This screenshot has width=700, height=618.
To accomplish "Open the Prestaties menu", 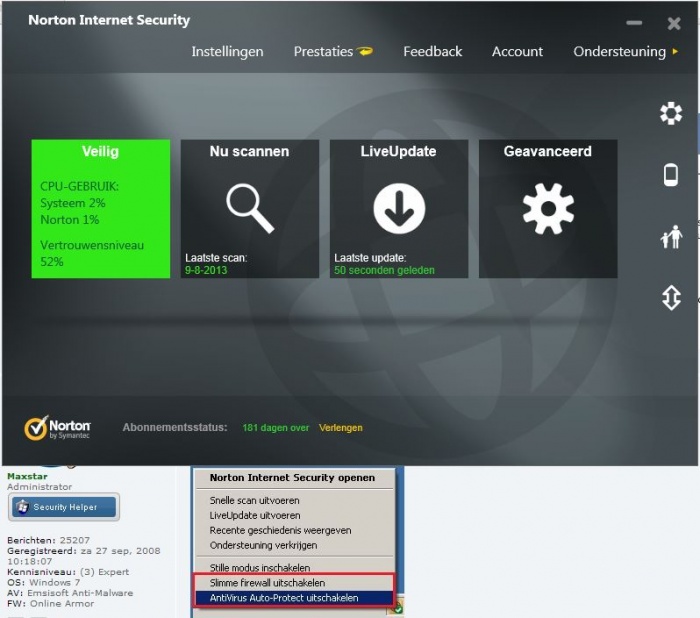I will tap(323, 52).
